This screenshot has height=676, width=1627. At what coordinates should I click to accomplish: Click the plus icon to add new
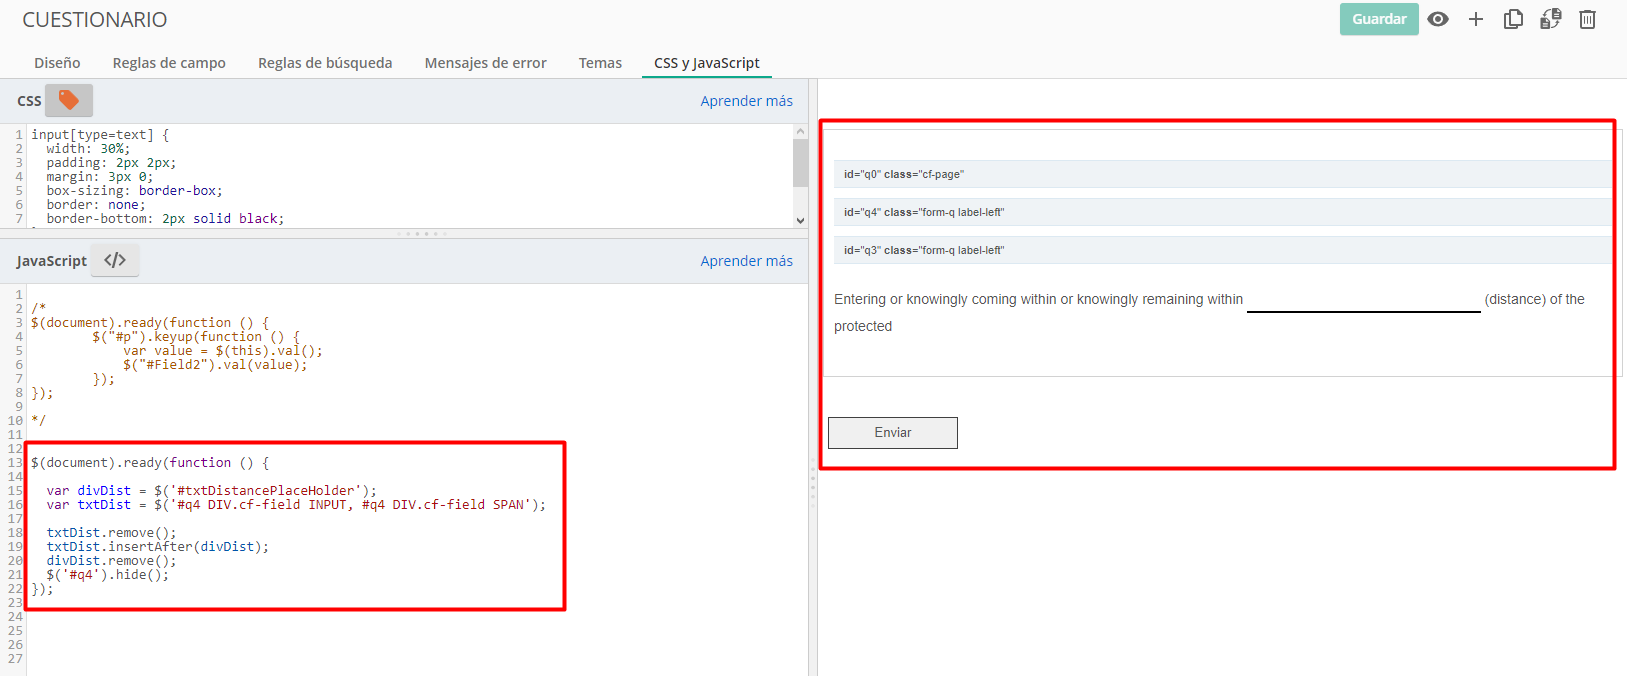1475,19
